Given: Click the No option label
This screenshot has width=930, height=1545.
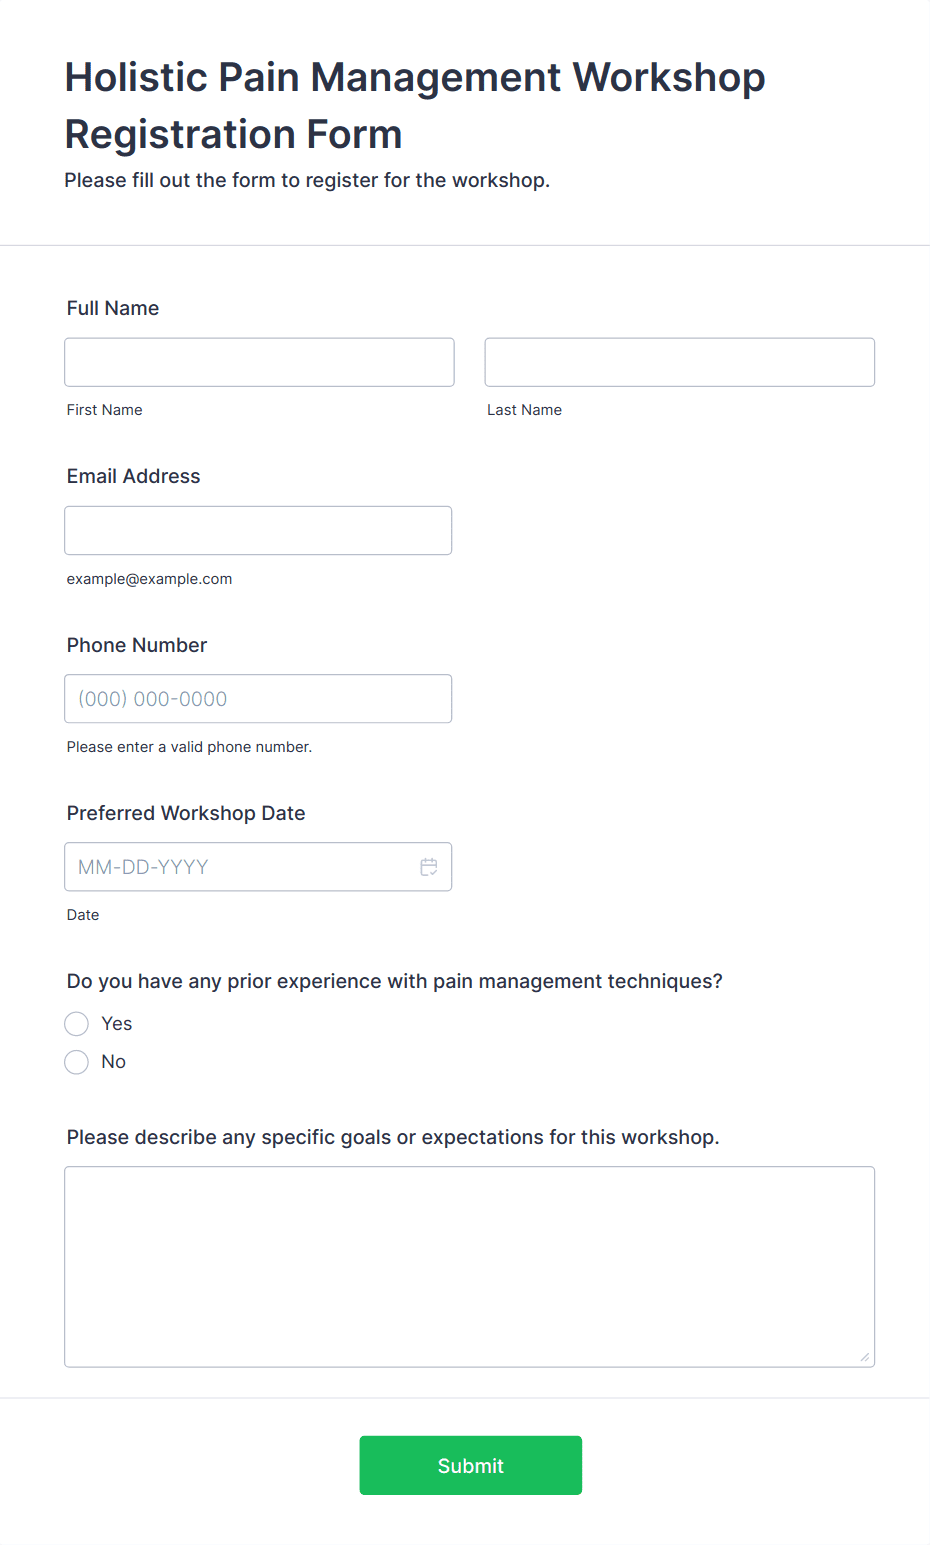Looking at the screenshot, I should 114,1062.
